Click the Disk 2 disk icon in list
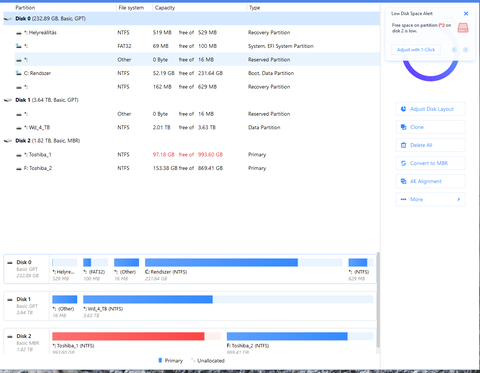The image size is (480, 373). coord(8,141)
